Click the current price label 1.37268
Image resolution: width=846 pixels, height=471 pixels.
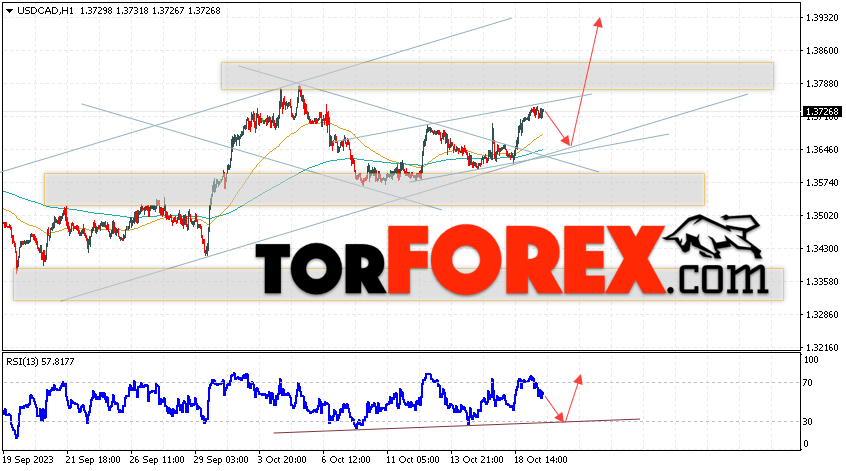[x=822, y=112]
